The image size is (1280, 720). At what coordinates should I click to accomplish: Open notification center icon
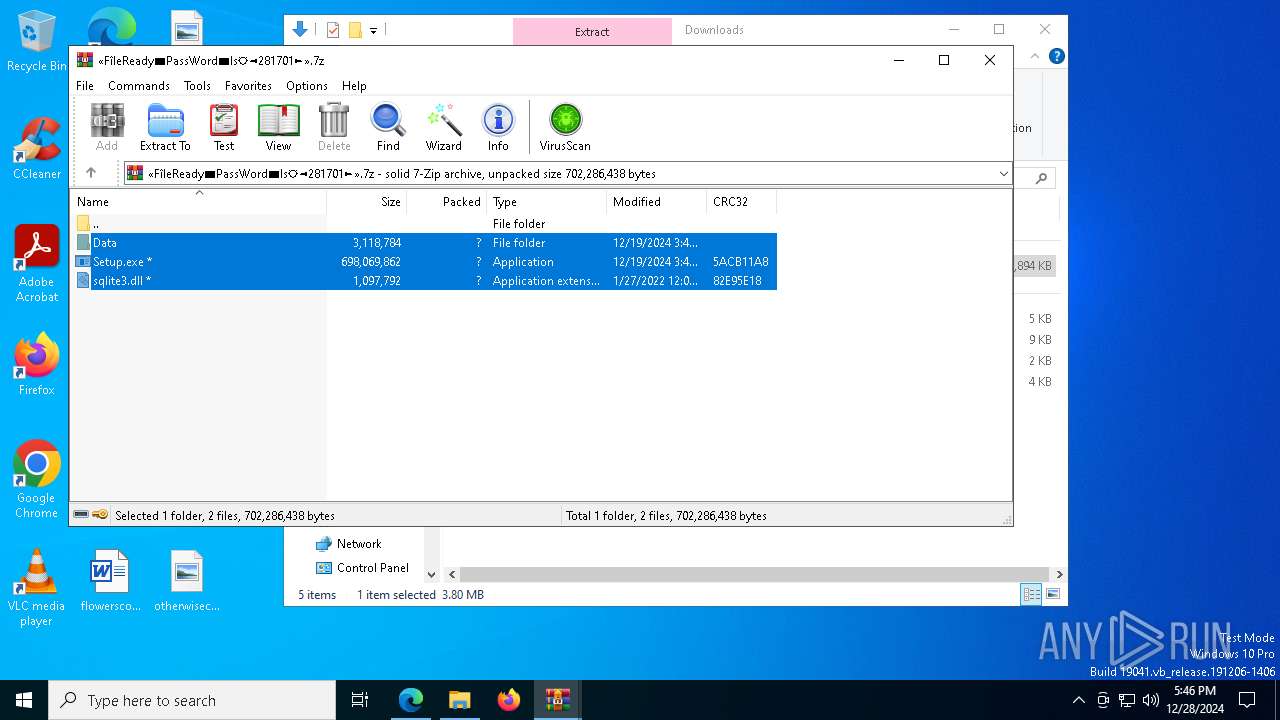click(1247, 700)
